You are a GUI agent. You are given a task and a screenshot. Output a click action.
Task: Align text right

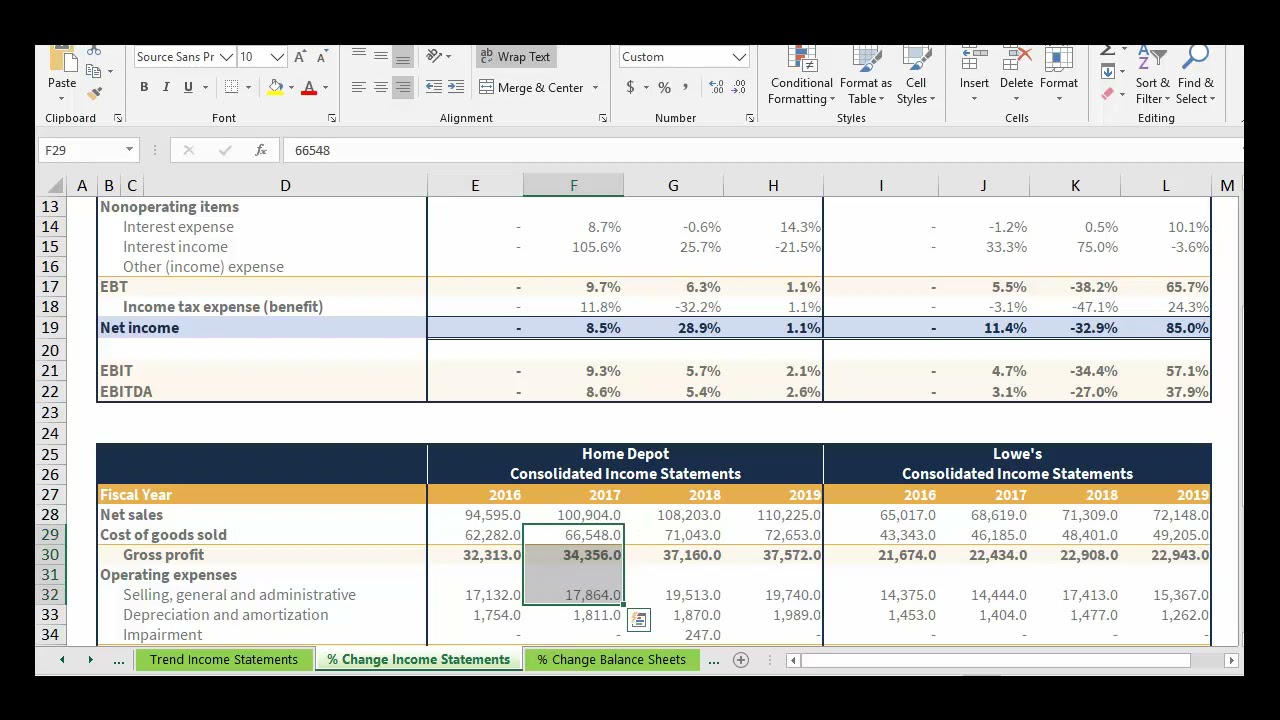click(x=402, y=88)
